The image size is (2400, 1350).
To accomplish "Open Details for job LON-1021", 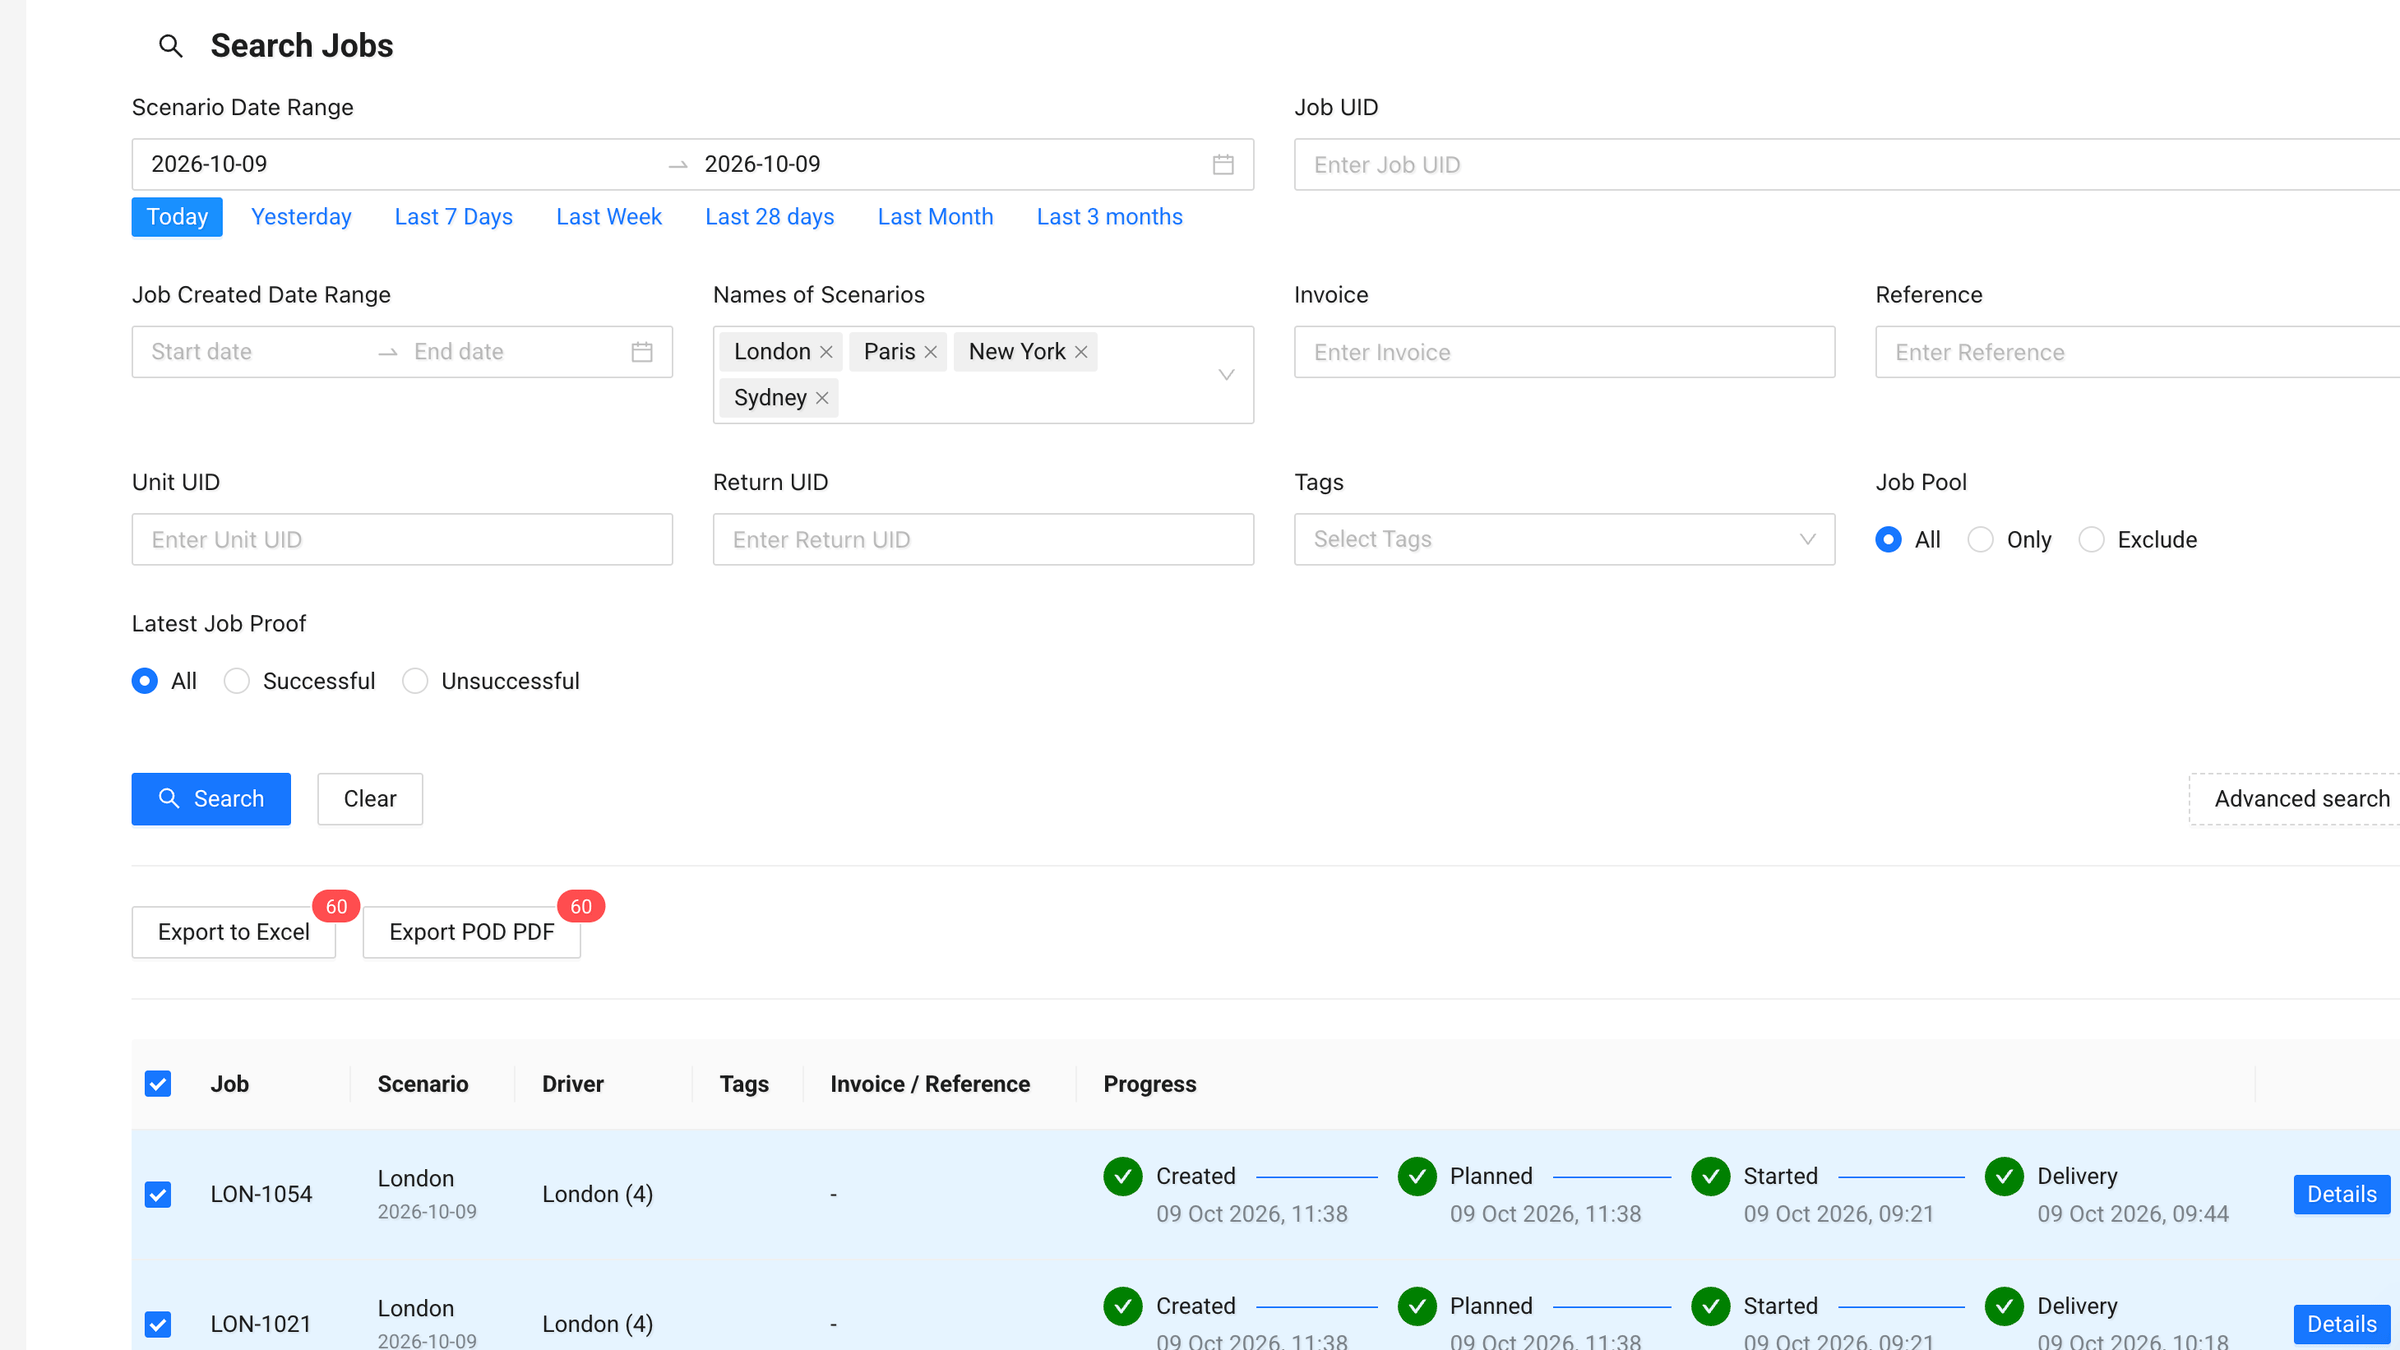I will point(2341,1325).
